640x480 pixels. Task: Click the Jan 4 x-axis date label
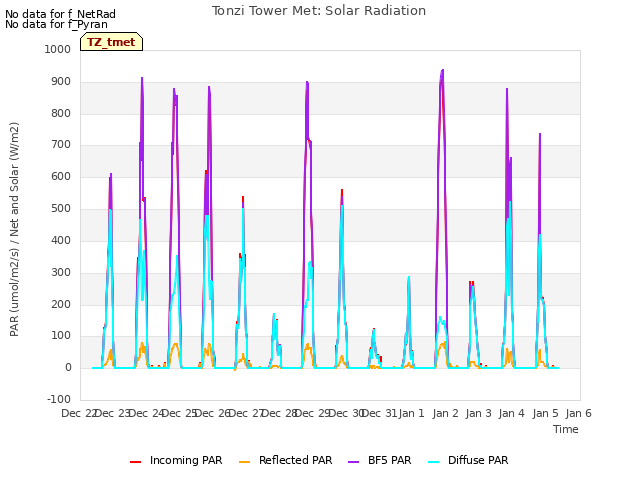pos(512,413)
